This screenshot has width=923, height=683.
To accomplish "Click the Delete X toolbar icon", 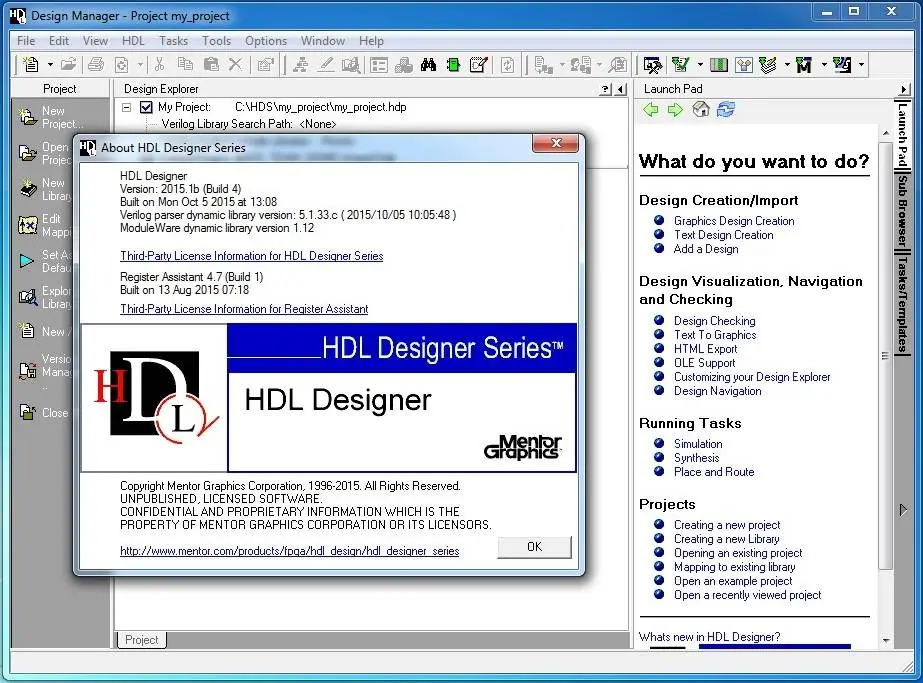I will point(235,64).
